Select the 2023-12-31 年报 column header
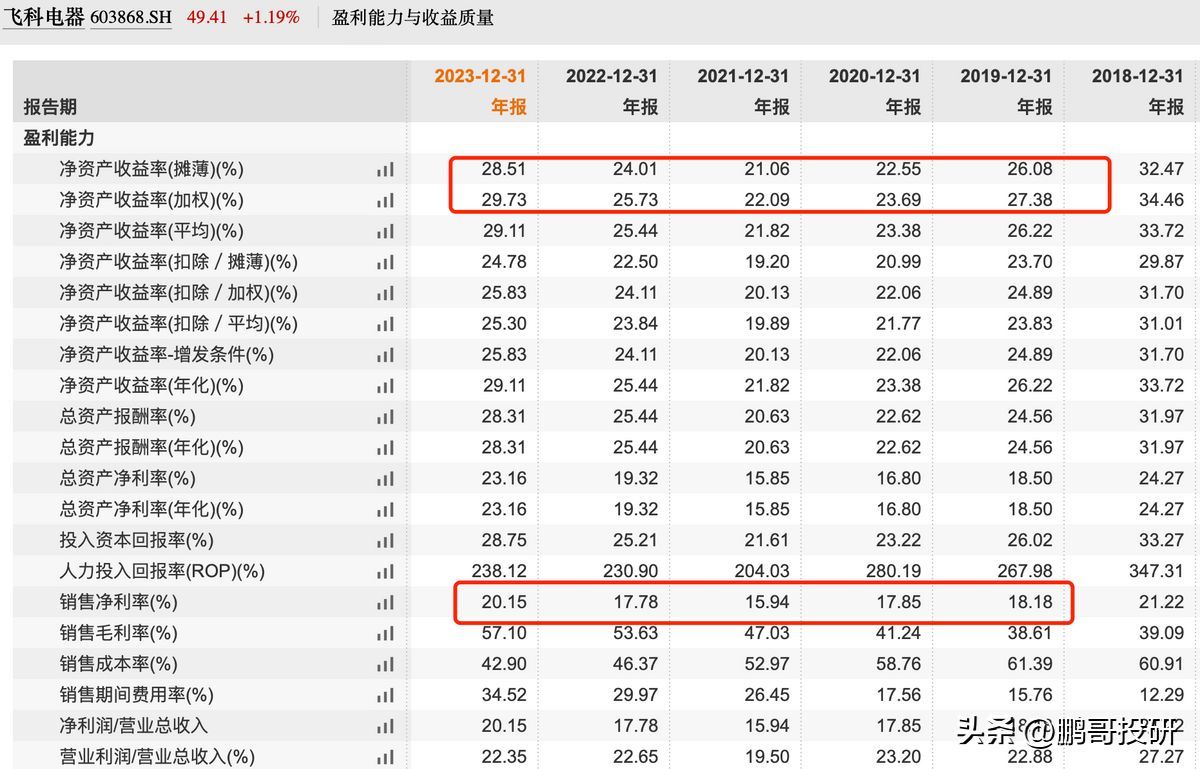Screen dimensions: 1200x769 point(480,91)
